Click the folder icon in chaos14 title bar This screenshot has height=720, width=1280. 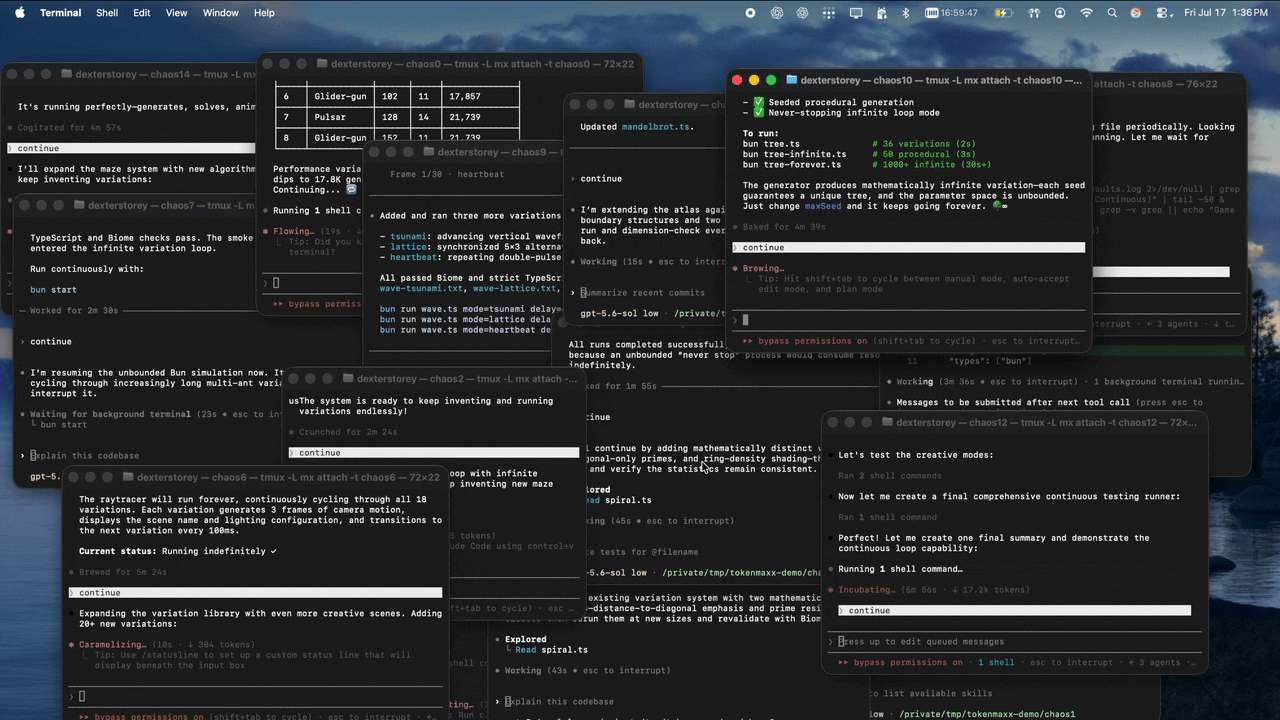pos(67,74)
